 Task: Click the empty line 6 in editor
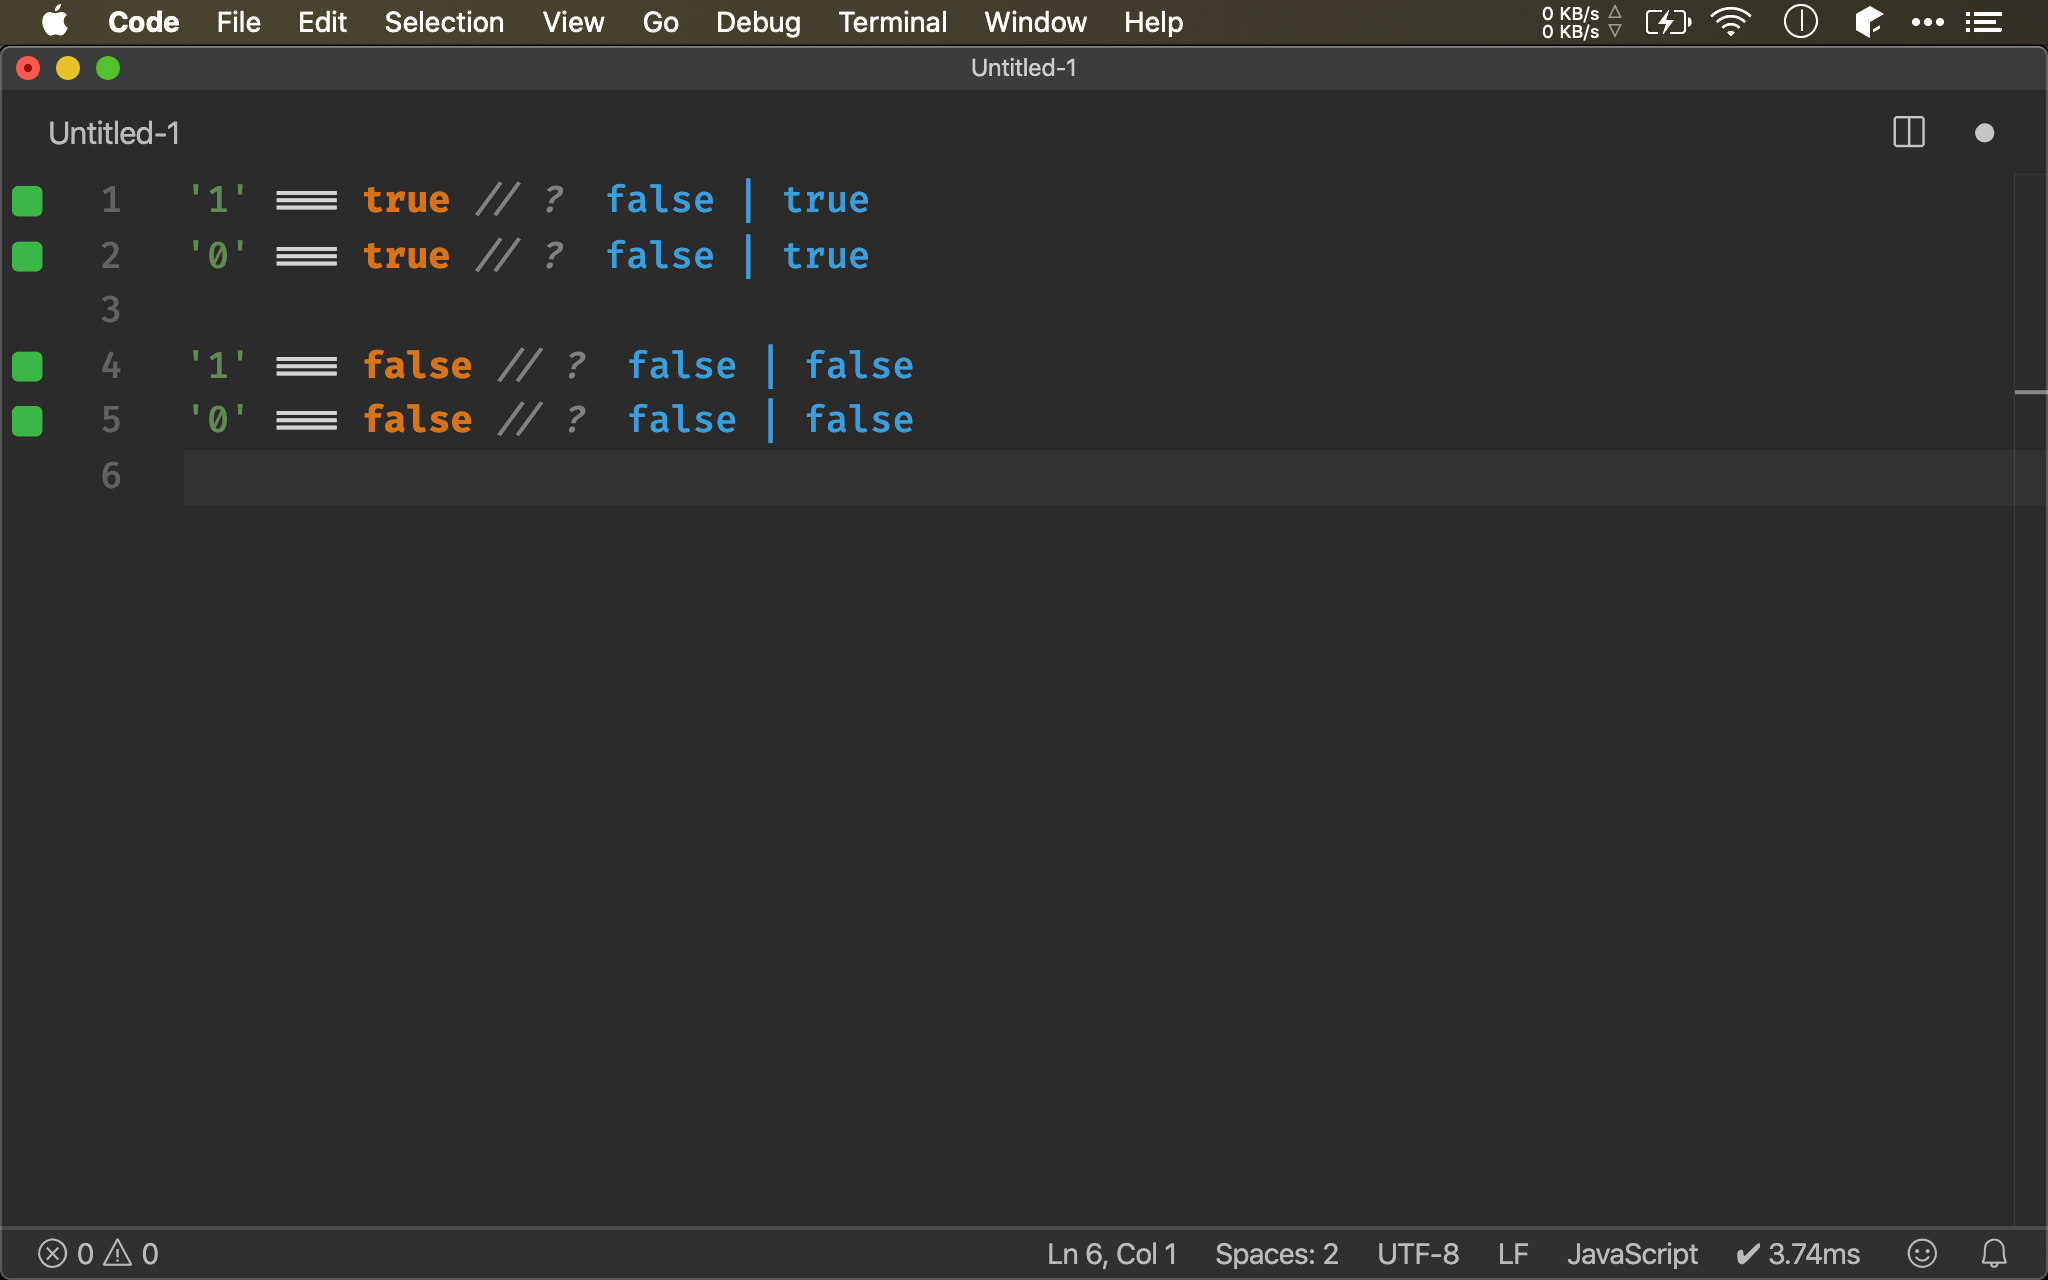1000,477
